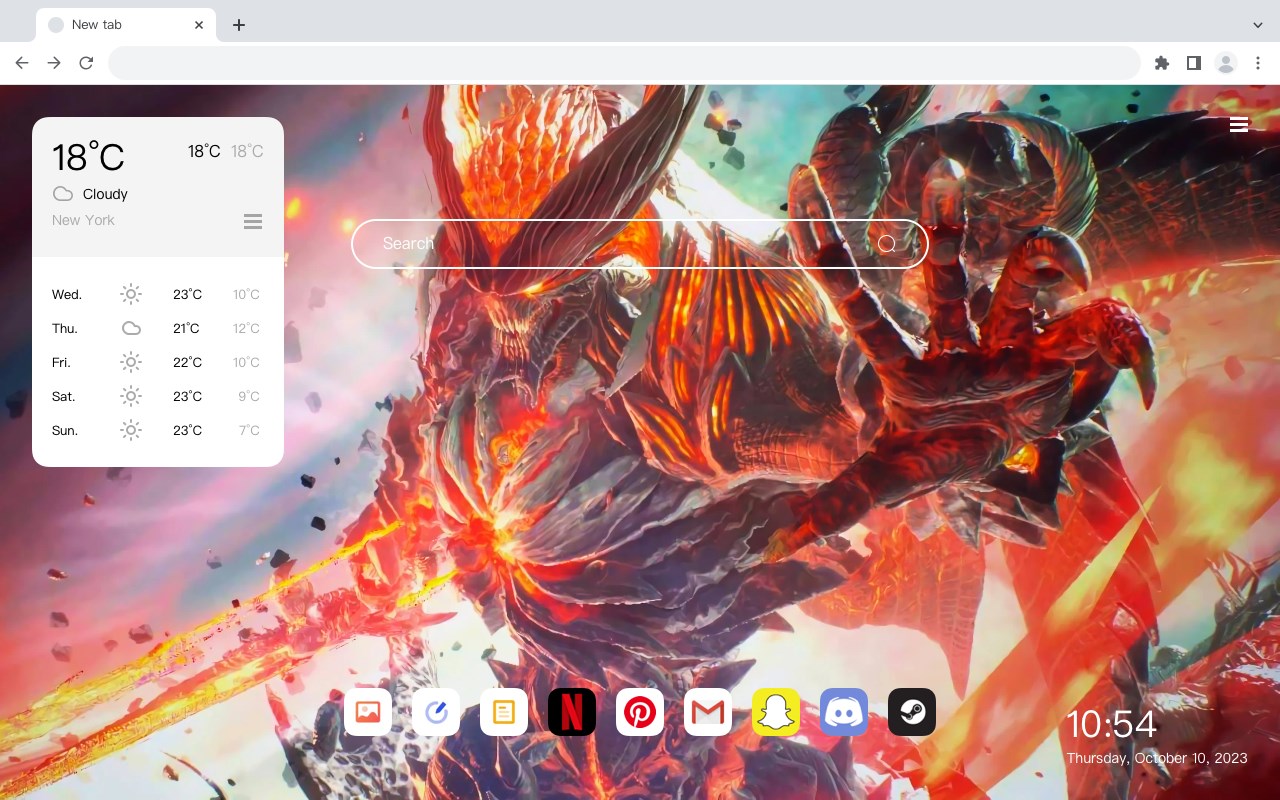This screenshot has width=1280, height=800.
Task: Click the cloudy icon beside Cloudy
Action: point(63,194)
